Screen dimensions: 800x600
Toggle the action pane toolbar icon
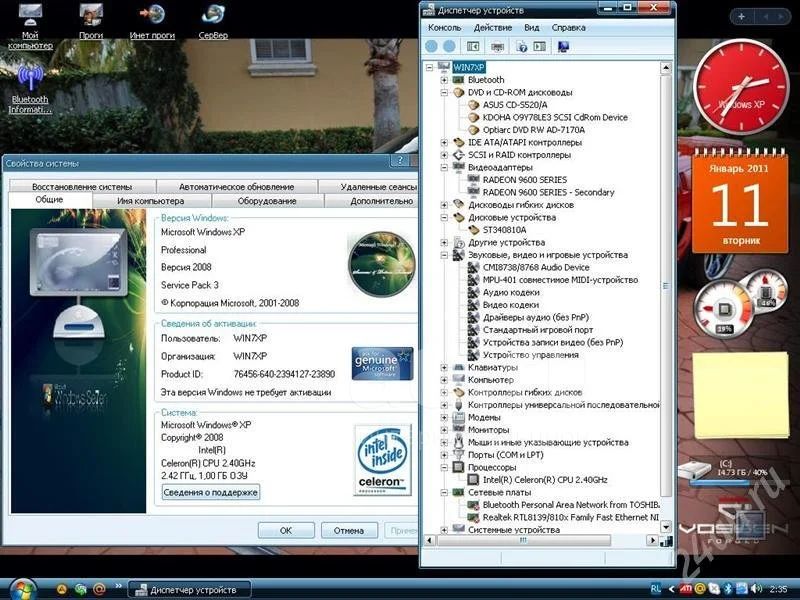click(539, 46)
